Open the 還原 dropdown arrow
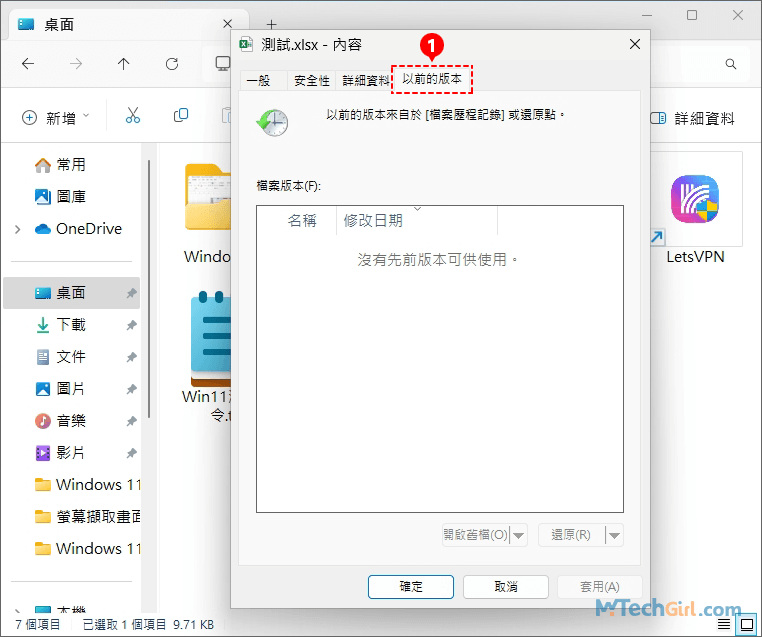 click(x=614, y=535)
